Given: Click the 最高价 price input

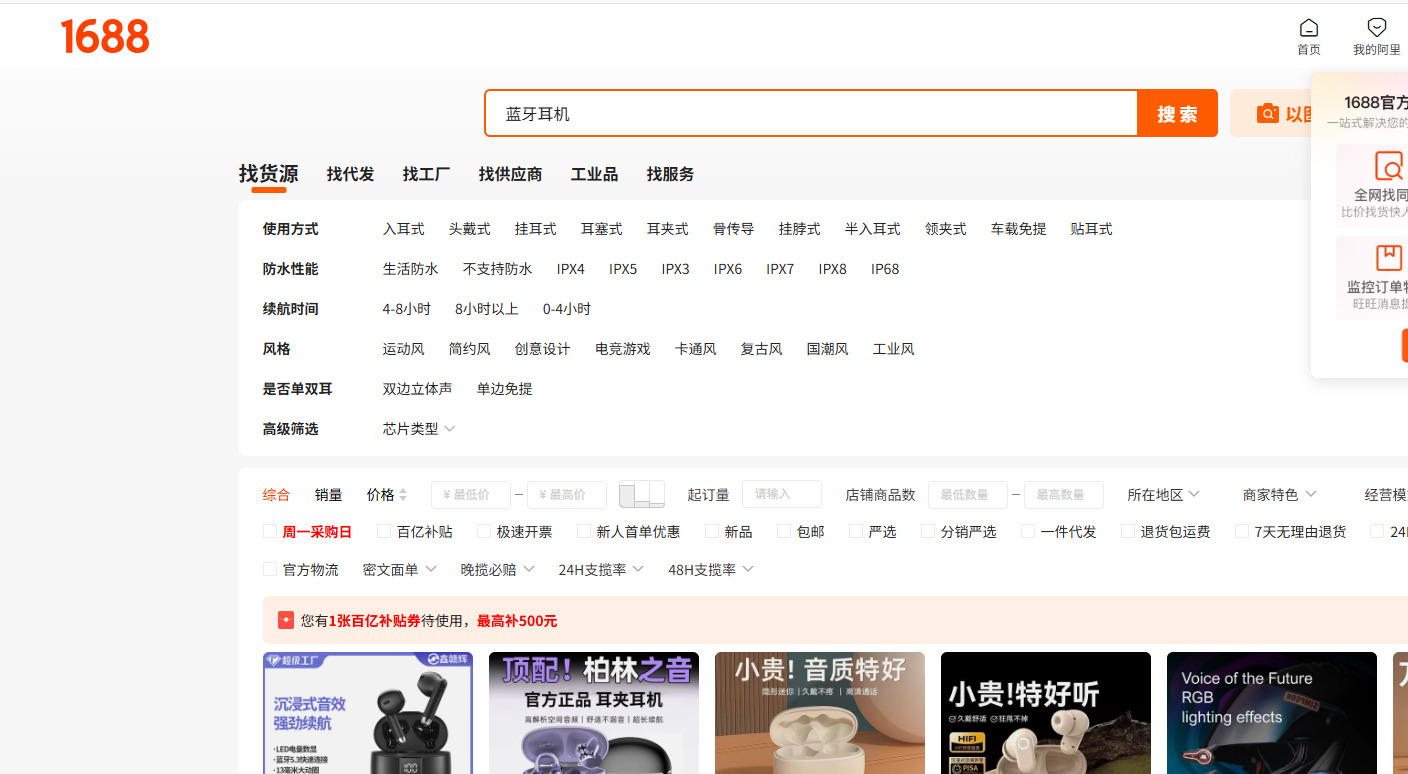Looking at the screenshot, I should [x=567, y=495].
